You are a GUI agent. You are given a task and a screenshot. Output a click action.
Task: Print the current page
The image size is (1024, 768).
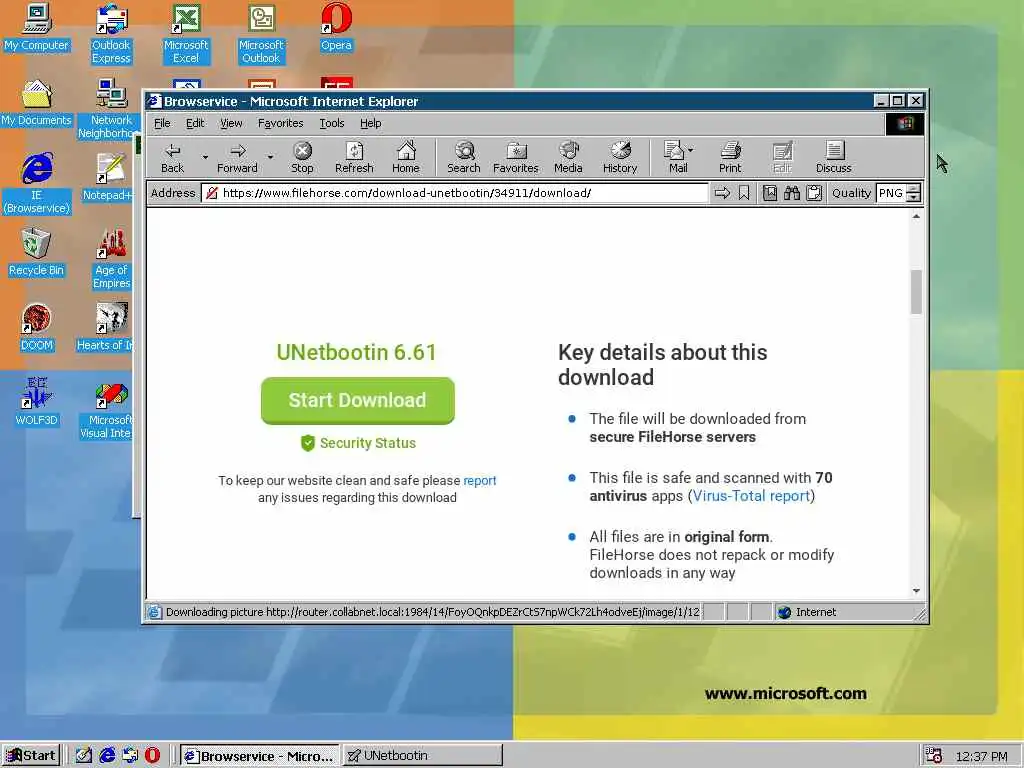click(730, 158)
